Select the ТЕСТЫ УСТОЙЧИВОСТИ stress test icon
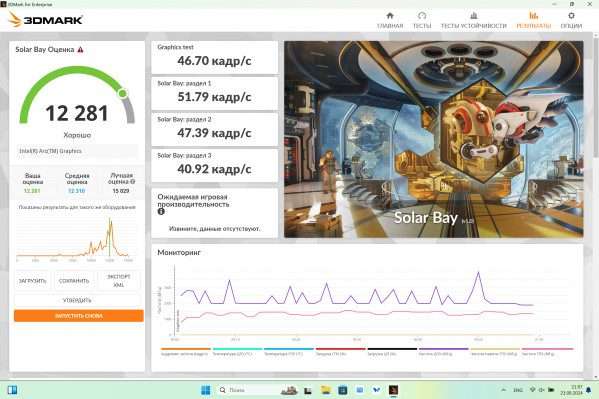Screen dimensions: 599x399 (x=474, y=16)
